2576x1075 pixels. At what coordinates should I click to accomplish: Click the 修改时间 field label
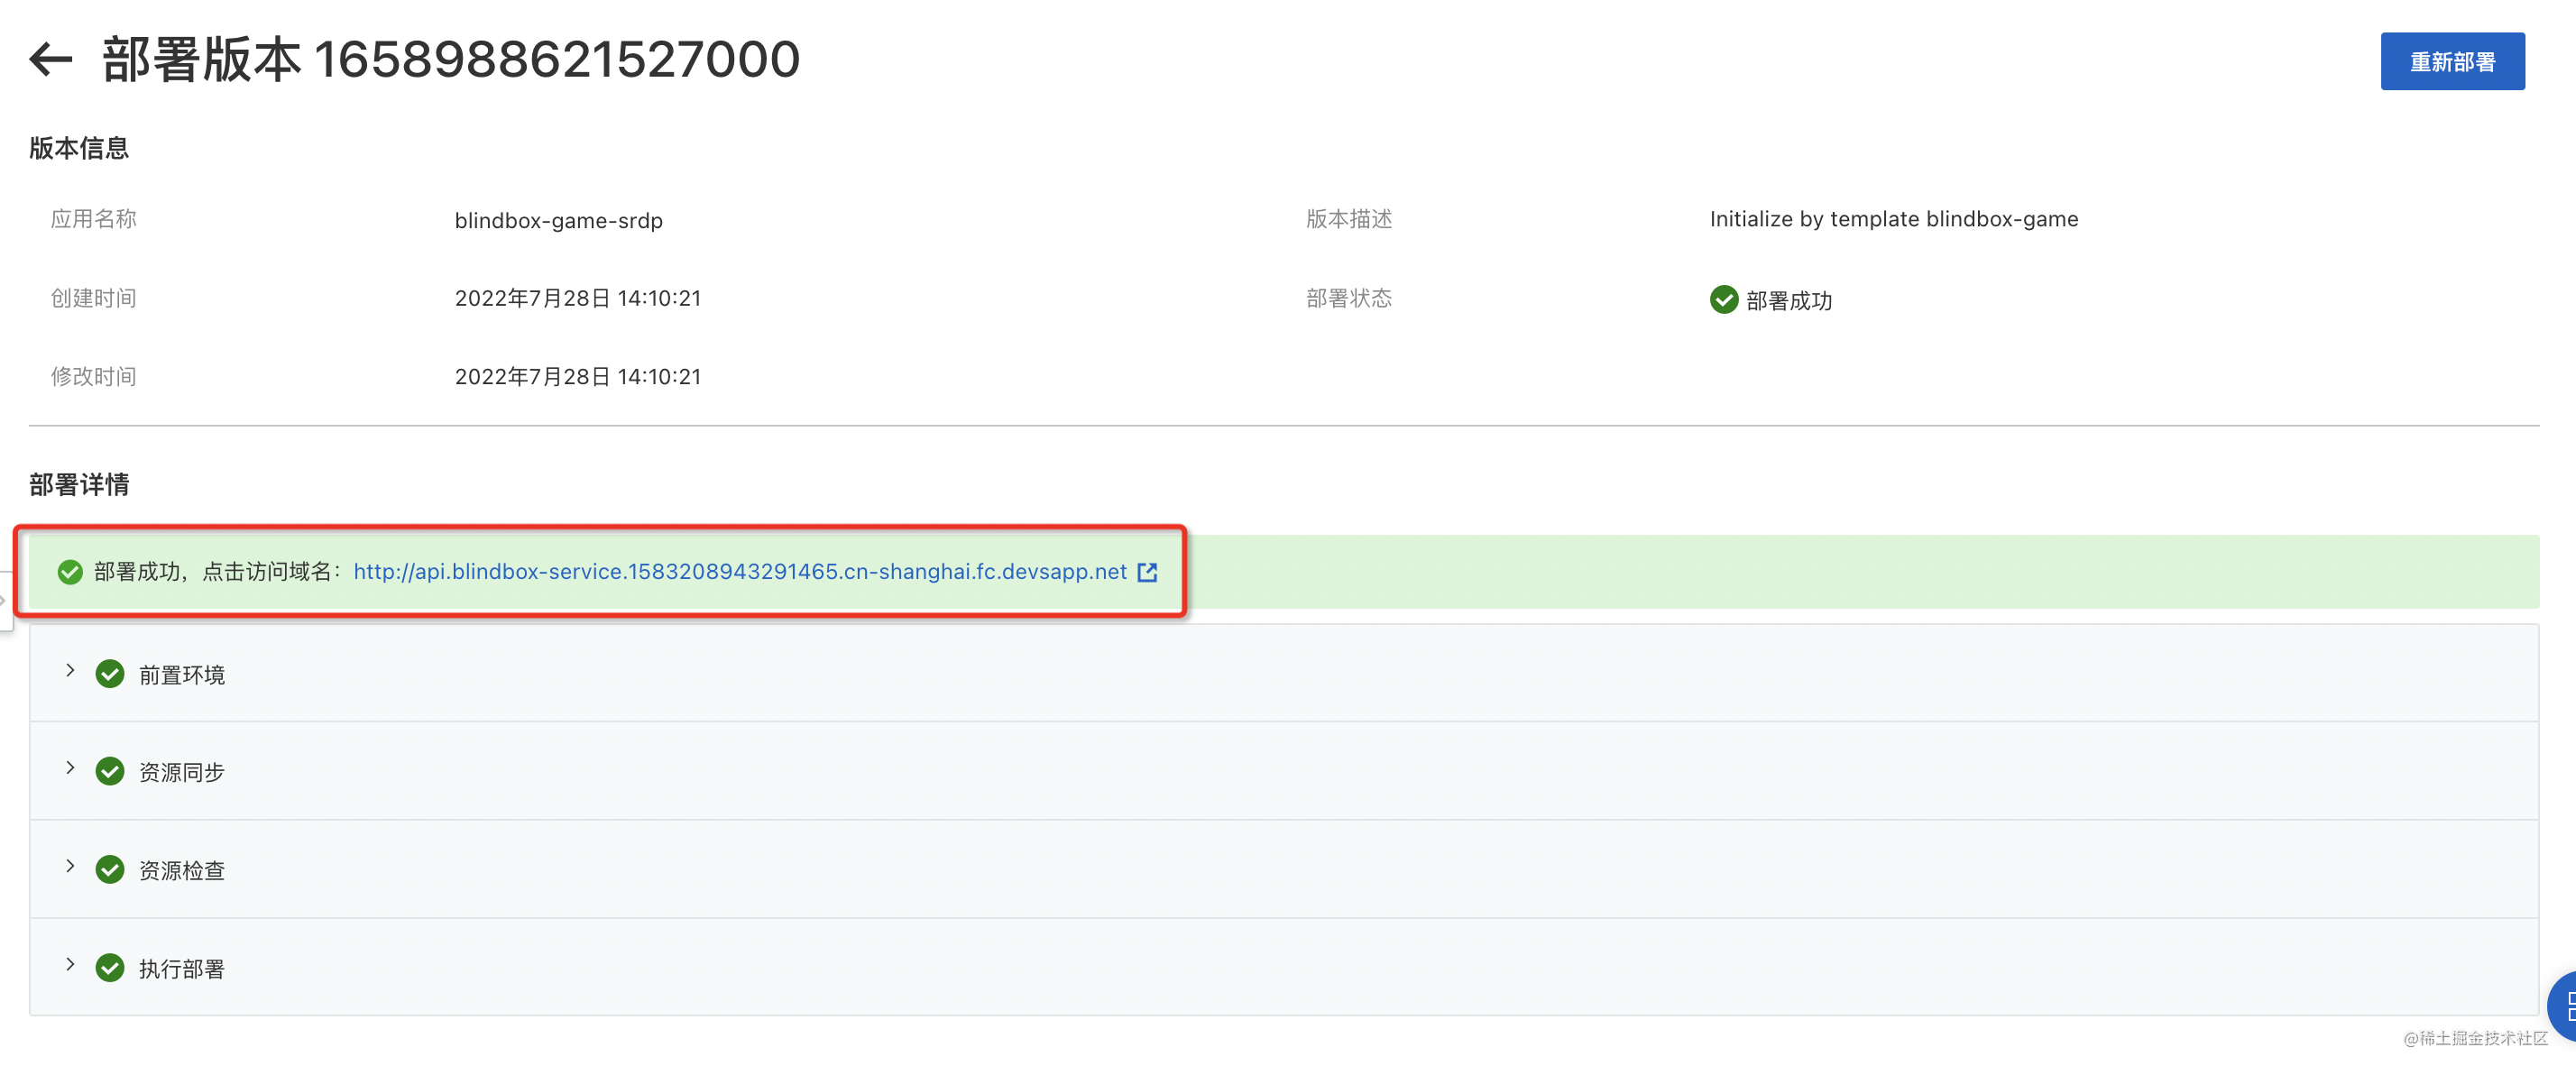click(x=94, y=376)
